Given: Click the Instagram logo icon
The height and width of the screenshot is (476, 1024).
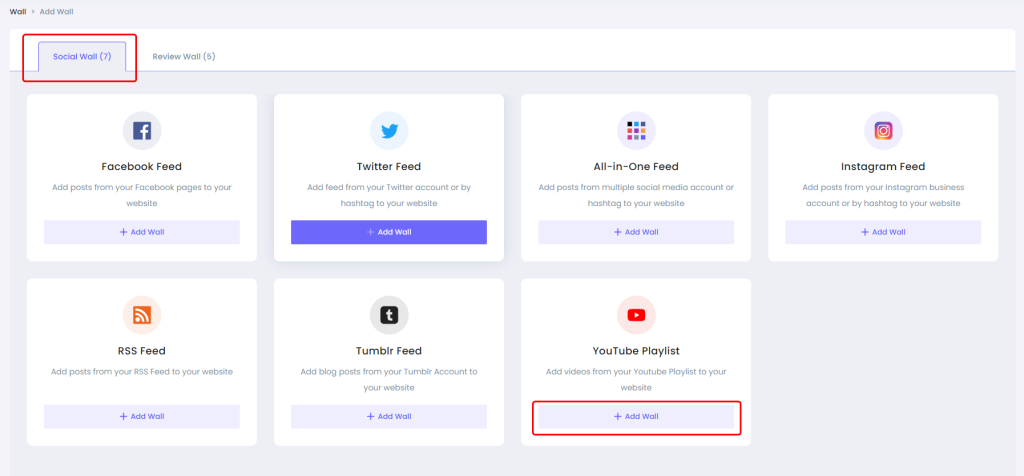Looking at the screenshot, I should pos(883,131).
